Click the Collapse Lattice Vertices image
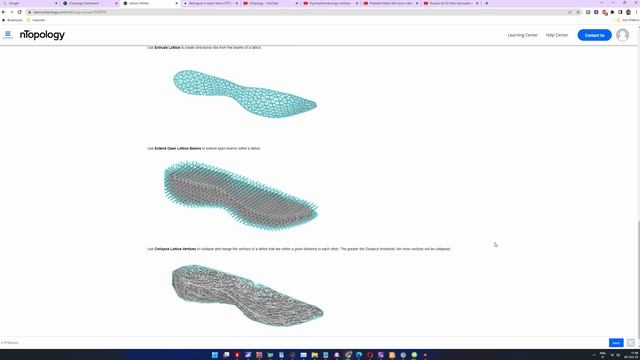The width and height of the screenshot is (640, 360). 247,296
